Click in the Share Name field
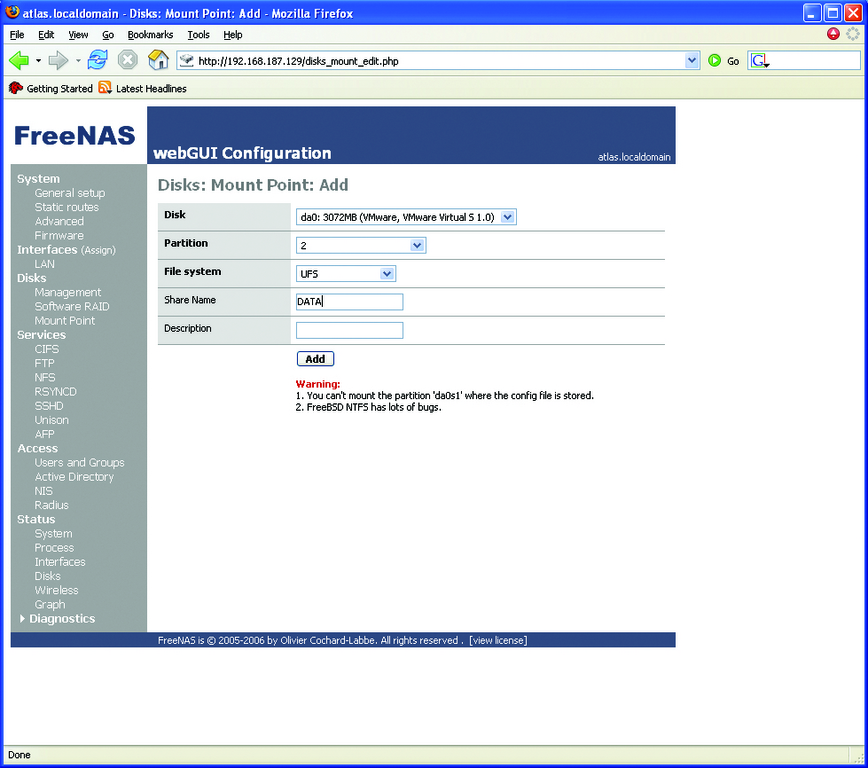Image resolution: width=868 pixels, height=768 pixels. (349, 302)
